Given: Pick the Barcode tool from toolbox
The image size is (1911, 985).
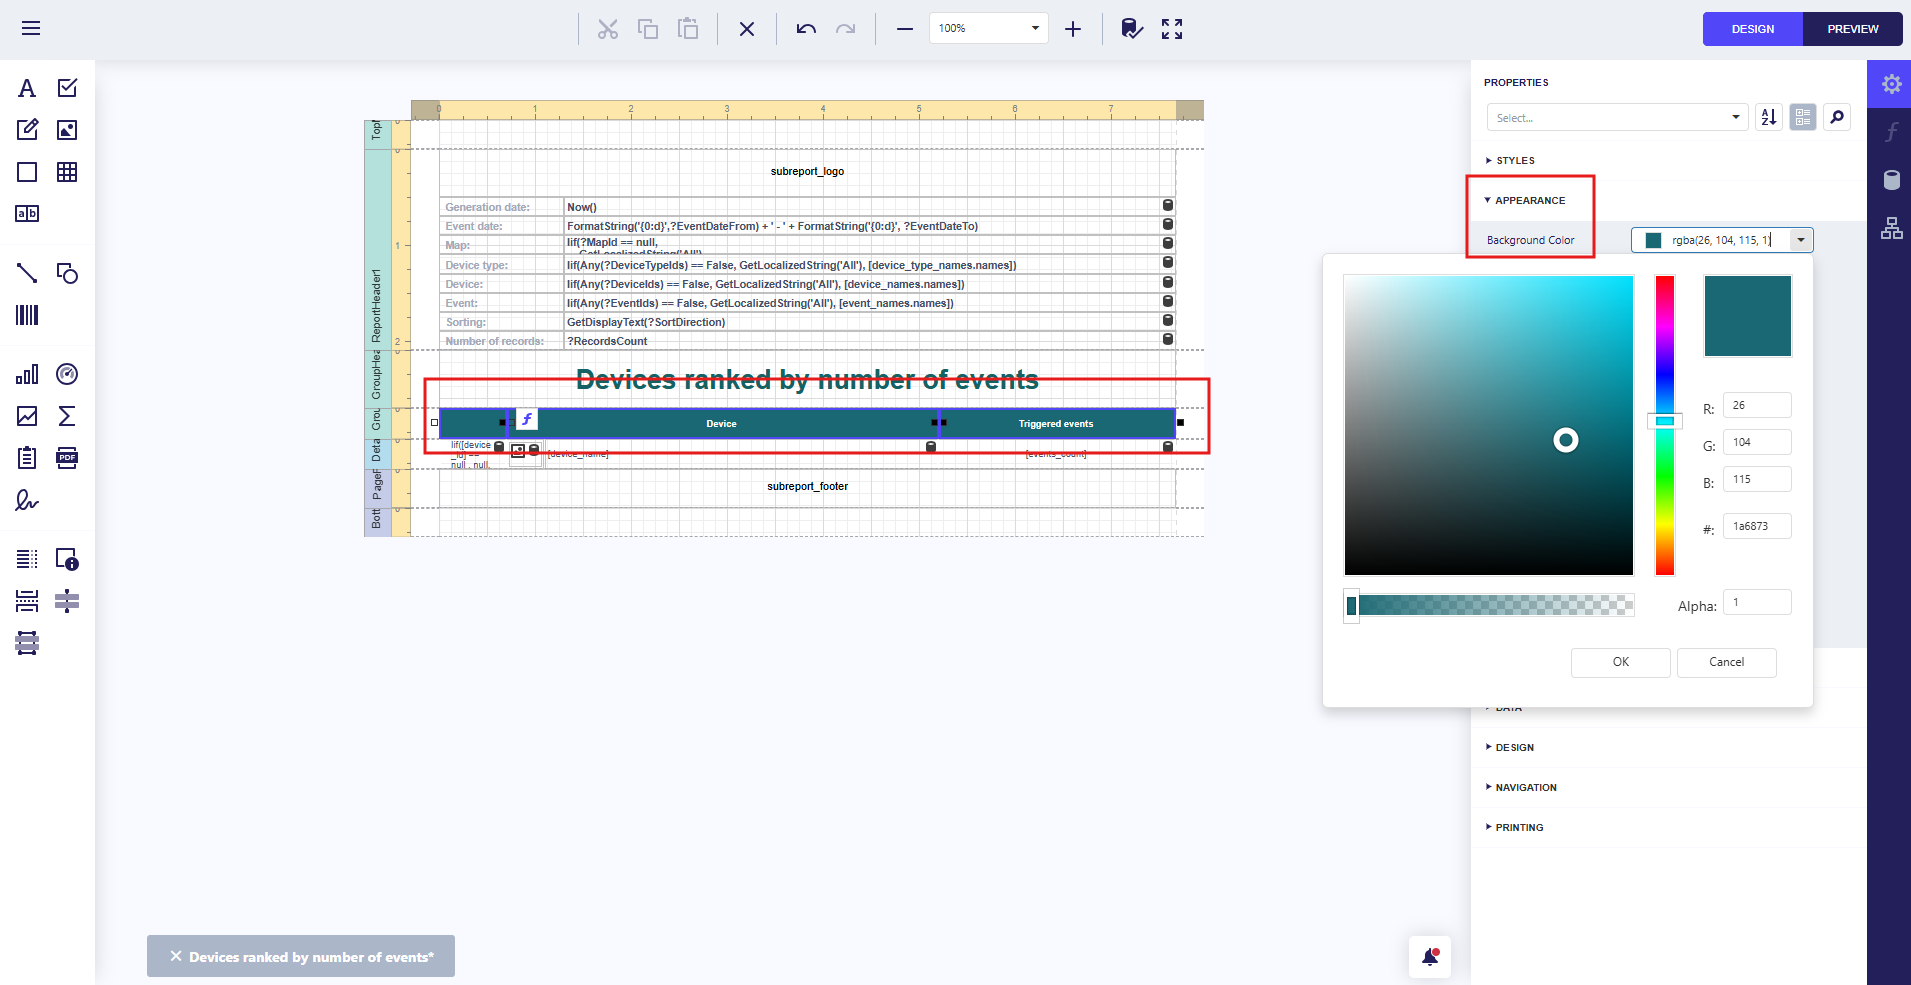Looking at the screenshot, I should point(27,315).
